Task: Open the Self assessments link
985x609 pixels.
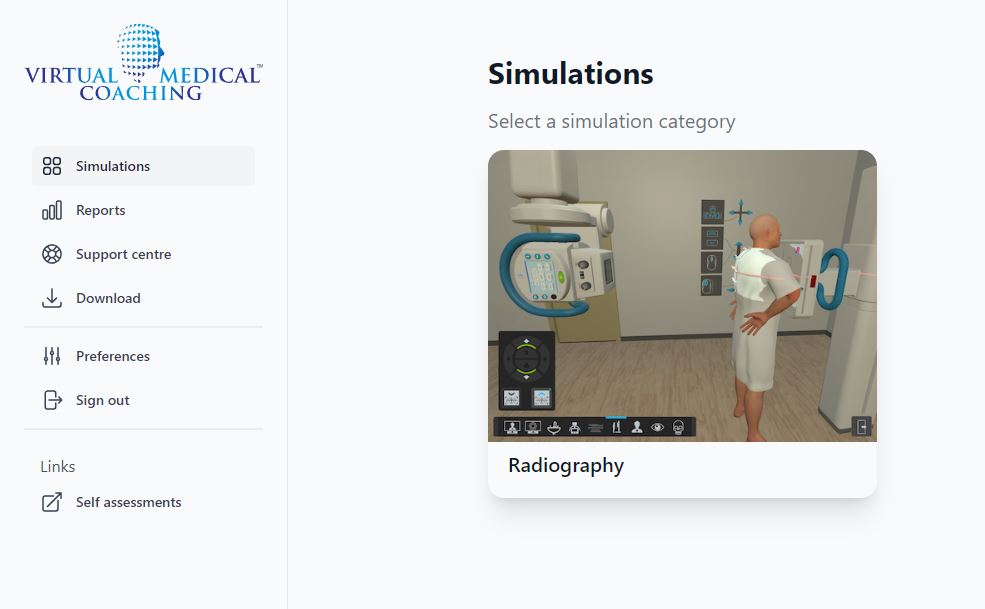Action: coord(127,502)
